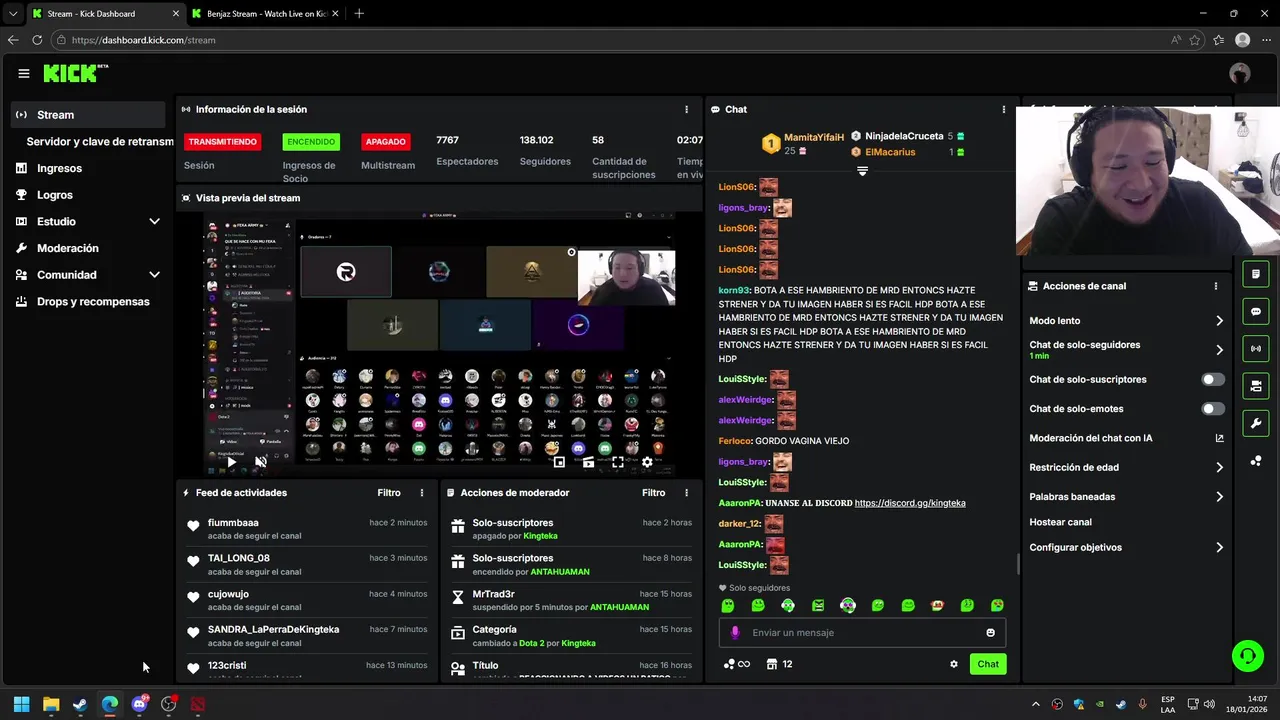Click the browser address bar
Viewport: 1280px width, 720px height.
coord(610,40)
